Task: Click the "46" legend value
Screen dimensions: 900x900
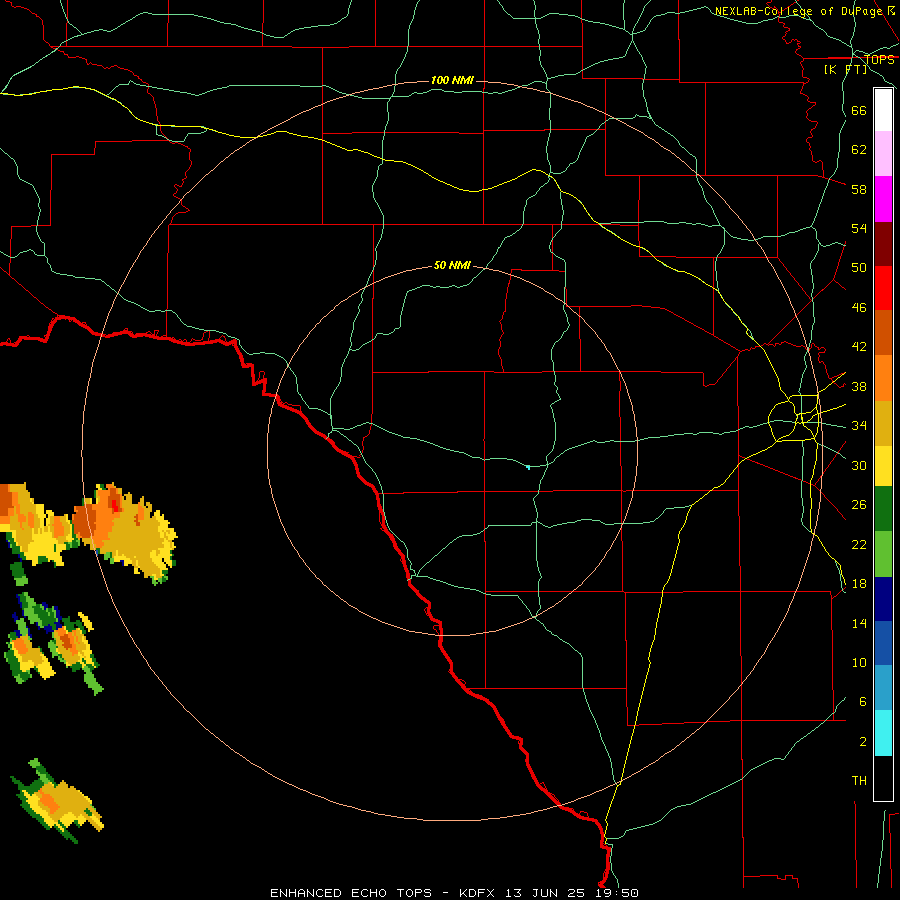Action: [859, 308]
